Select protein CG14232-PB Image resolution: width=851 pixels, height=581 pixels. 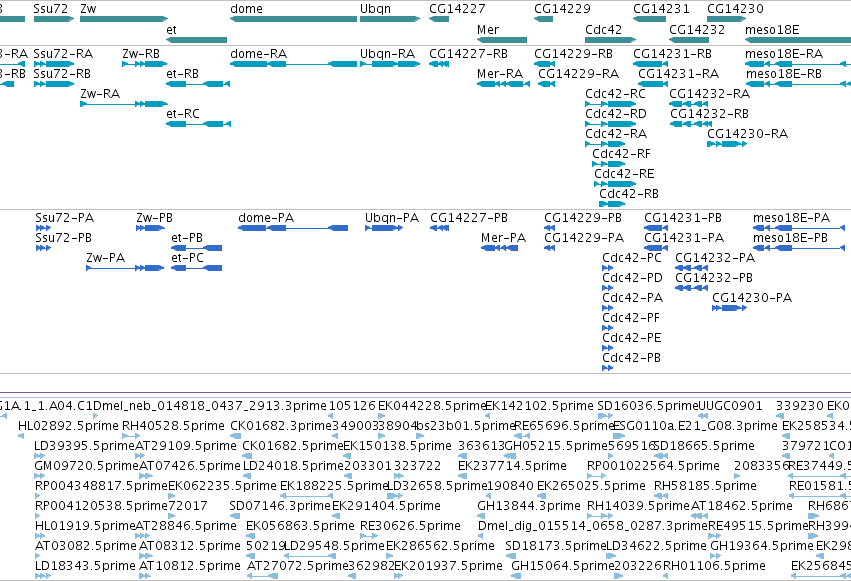(x=691, y=288)
